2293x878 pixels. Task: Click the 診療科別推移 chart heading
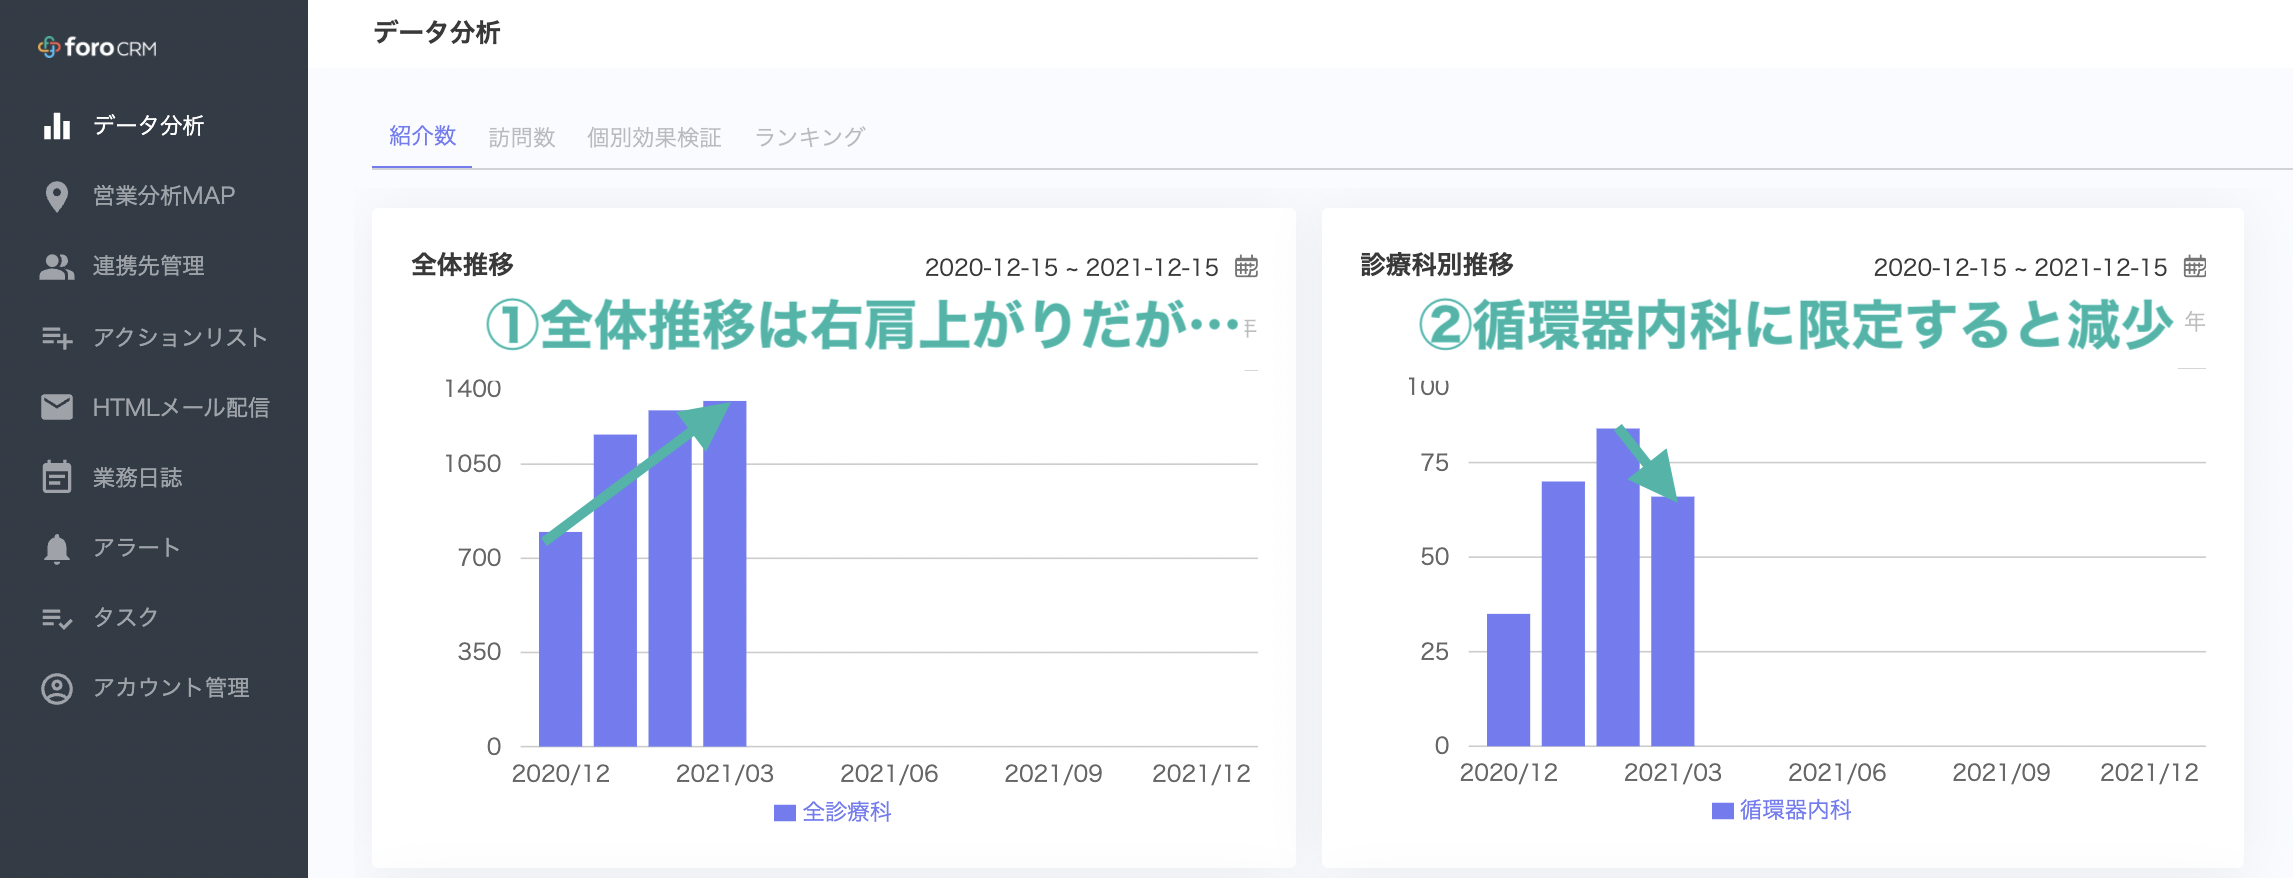pos(1437,265)
